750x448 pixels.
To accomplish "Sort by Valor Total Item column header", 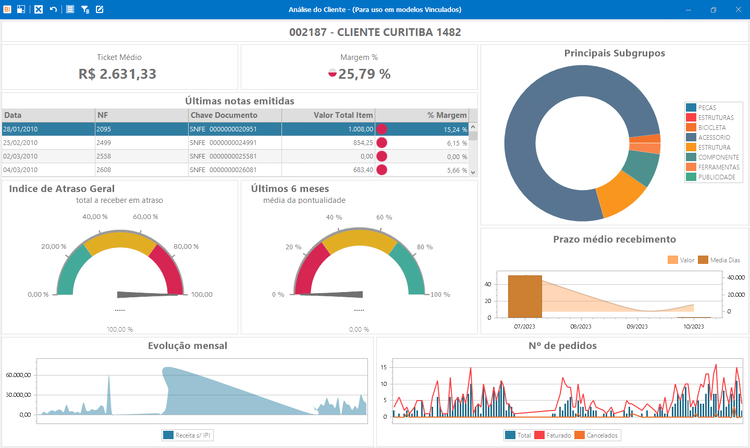I will [x=328, y=115].
